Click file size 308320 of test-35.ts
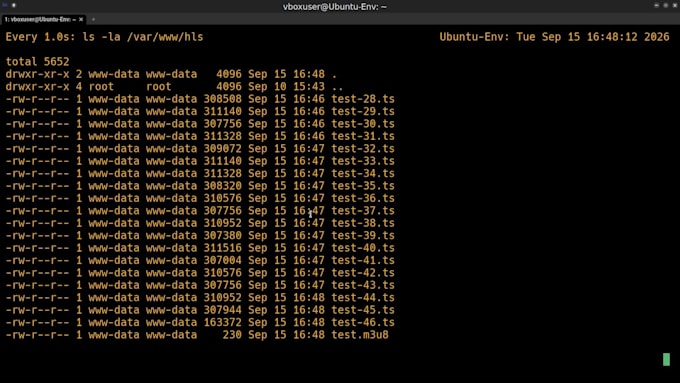The width and height of the screenshot is (680, 383). tap(222, 186)
